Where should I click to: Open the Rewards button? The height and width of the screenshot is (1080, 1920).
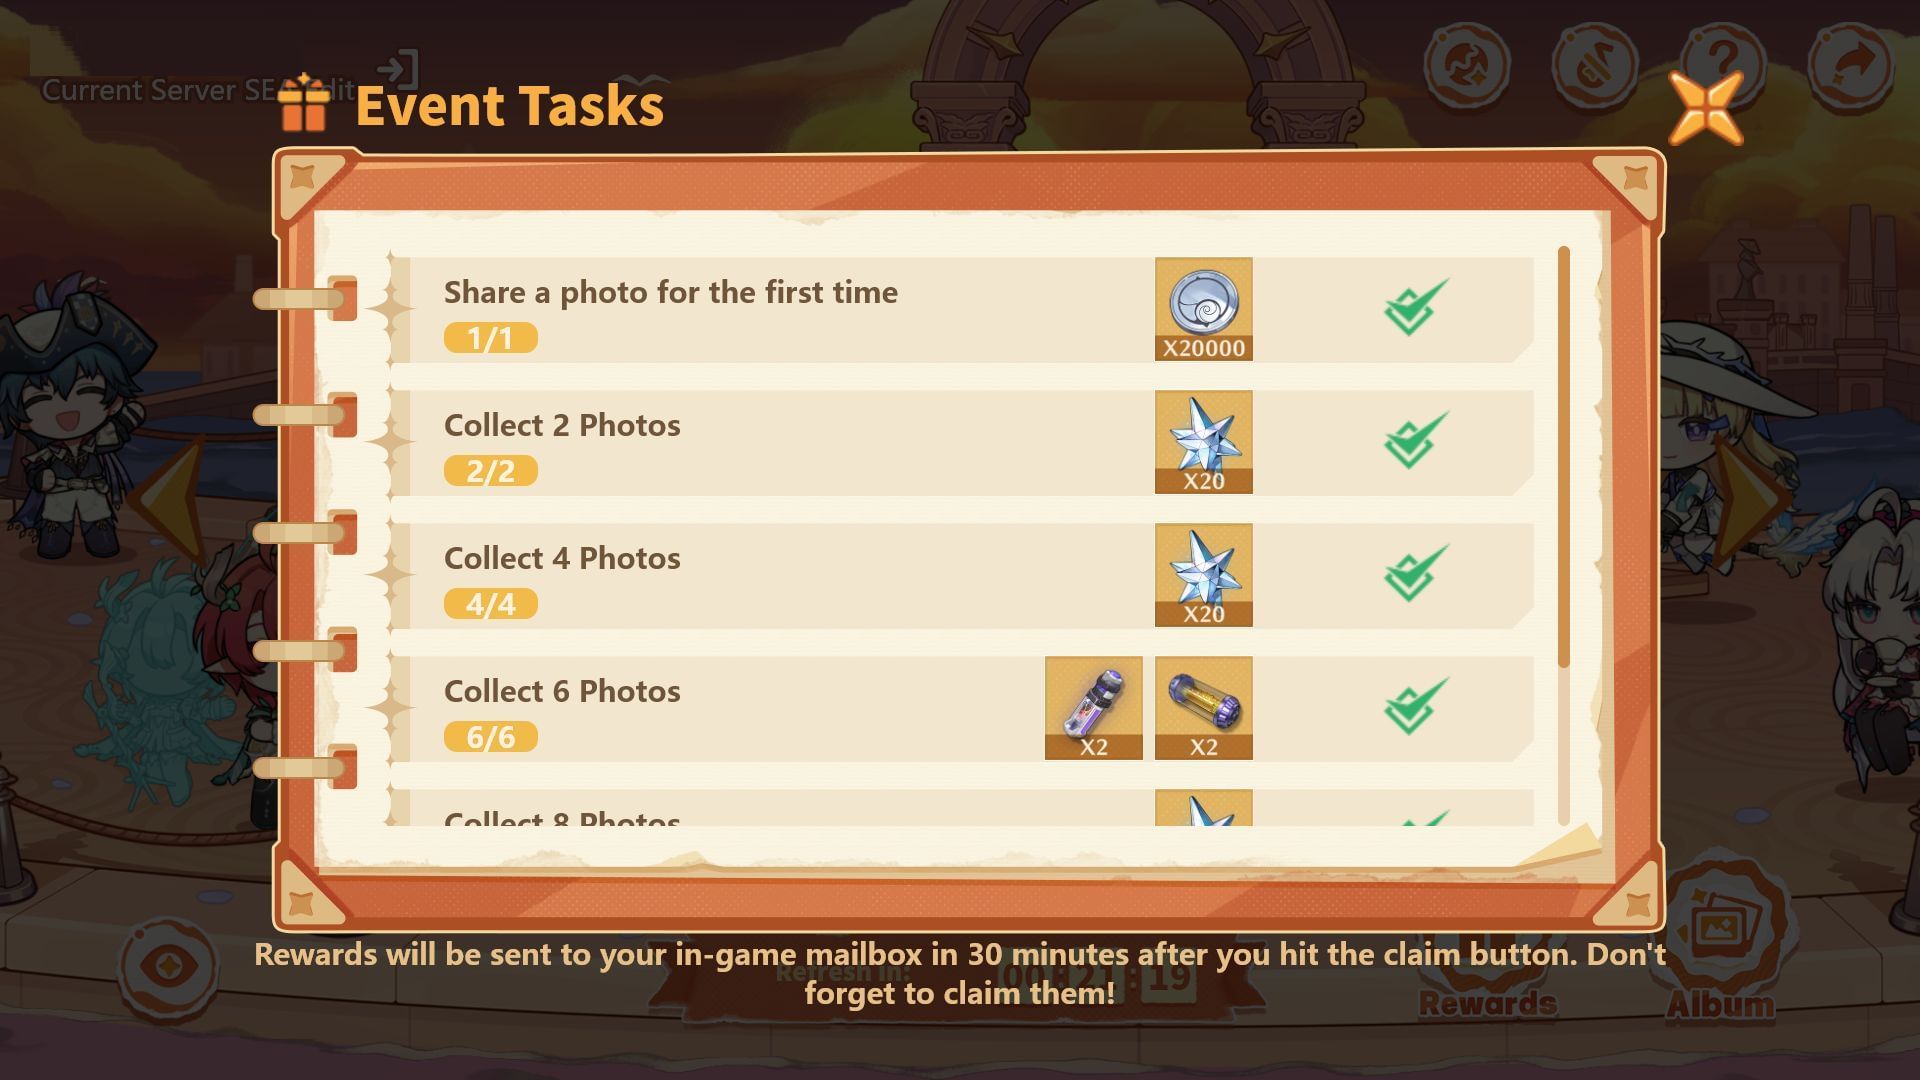(x=1487, y=980)
